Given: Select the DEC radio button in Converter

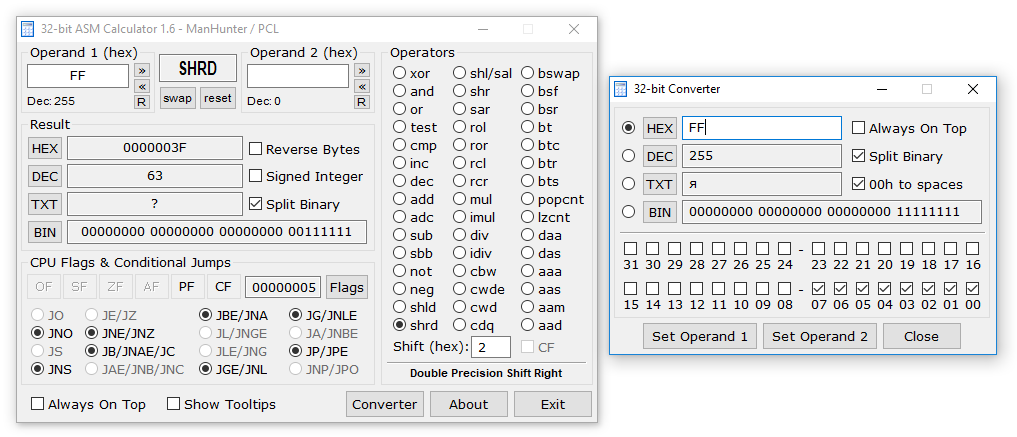Looking at the screenshot, I should [x=629, y=156].
